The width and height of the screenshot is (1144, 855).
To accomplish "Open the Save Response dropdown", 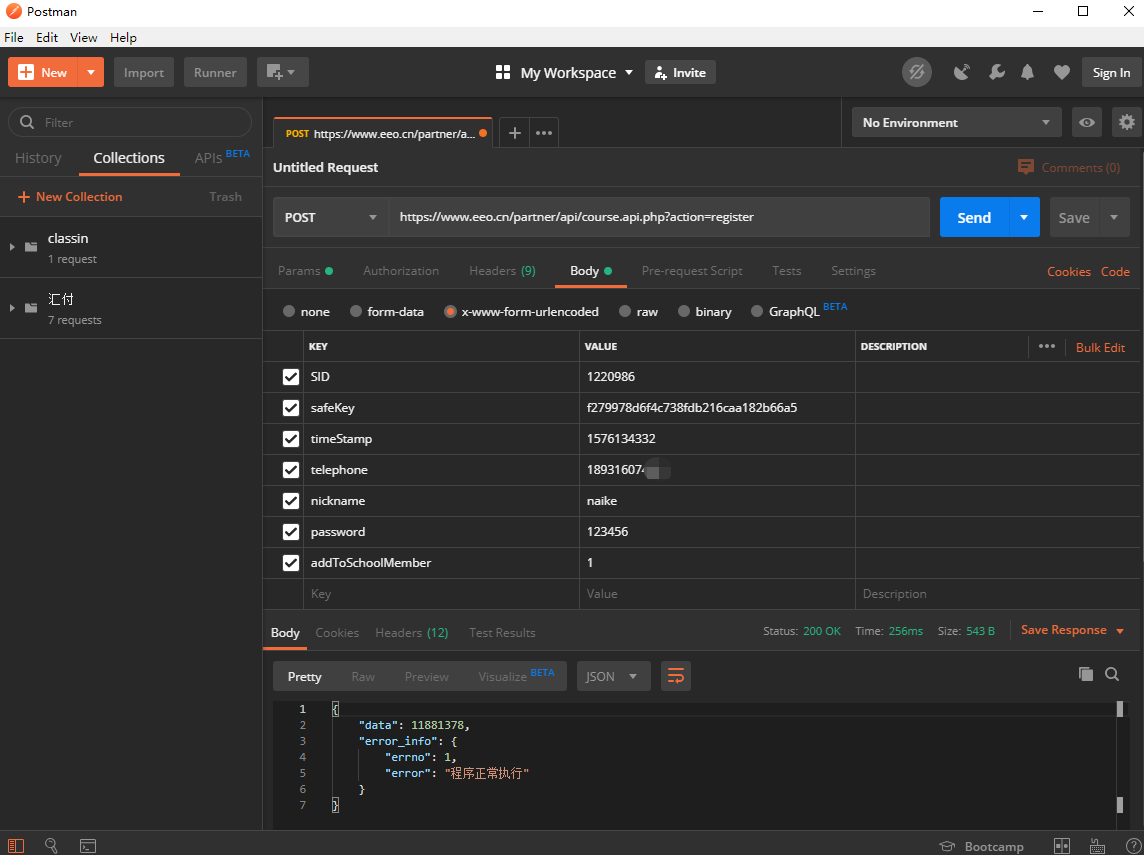I will coord(1072,630).
